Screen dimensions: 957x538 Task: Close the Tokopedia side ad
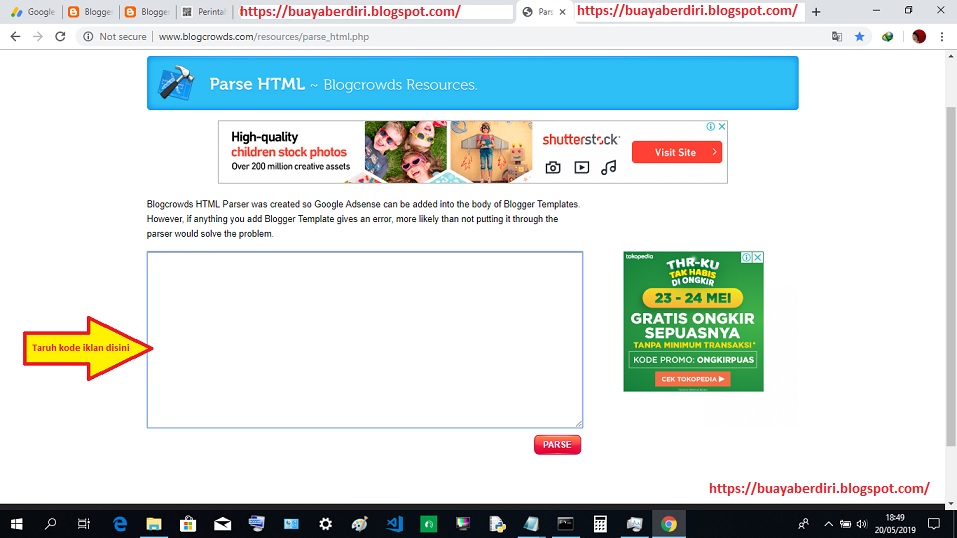[x=757, y=258]
